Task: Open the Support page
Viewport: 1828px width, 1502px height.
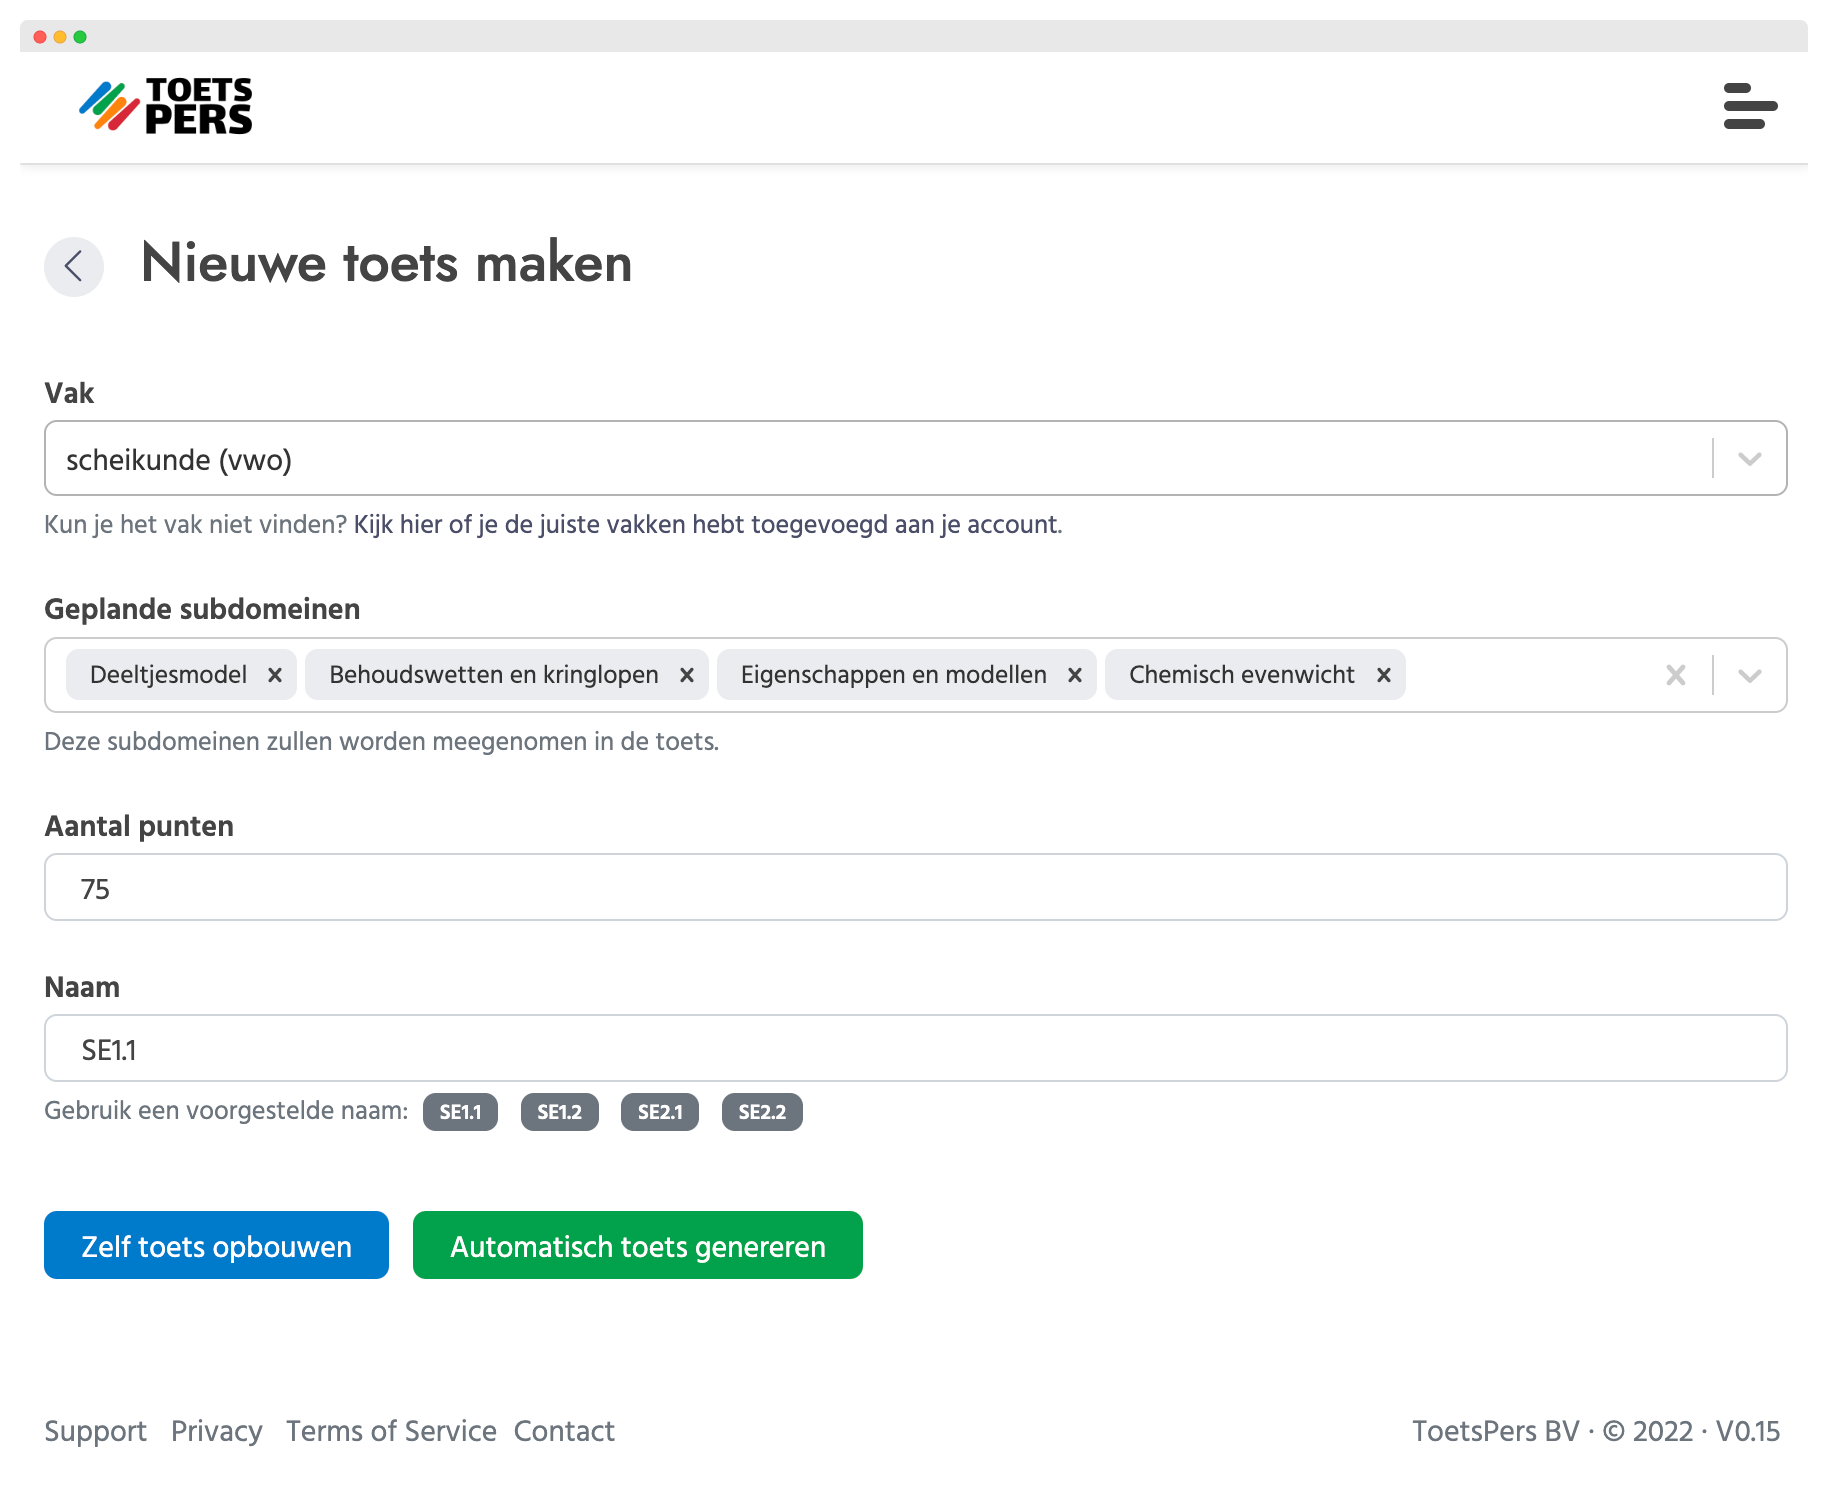Action: click(95, 1432)
